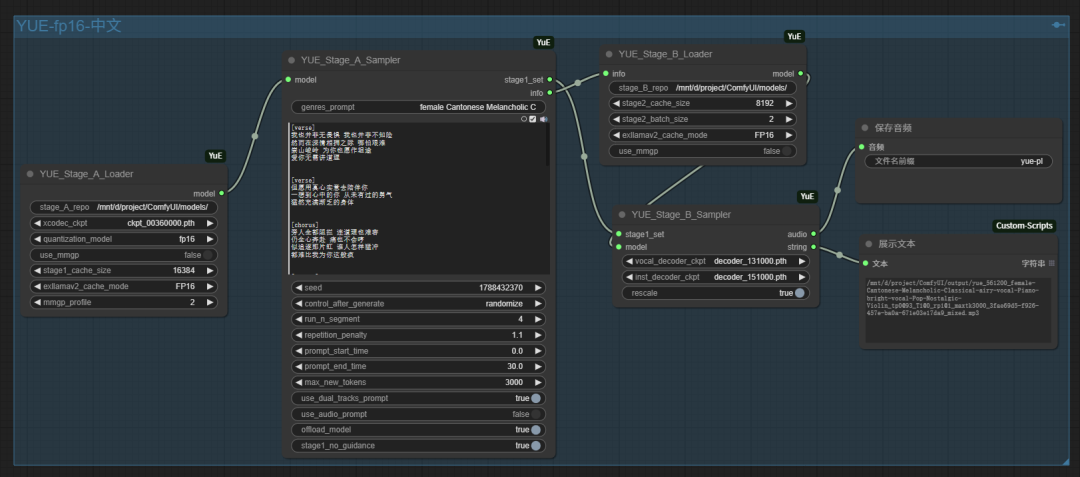
Task: Click the 文件名前缀 filename prefix field
Action: point(957,160)
